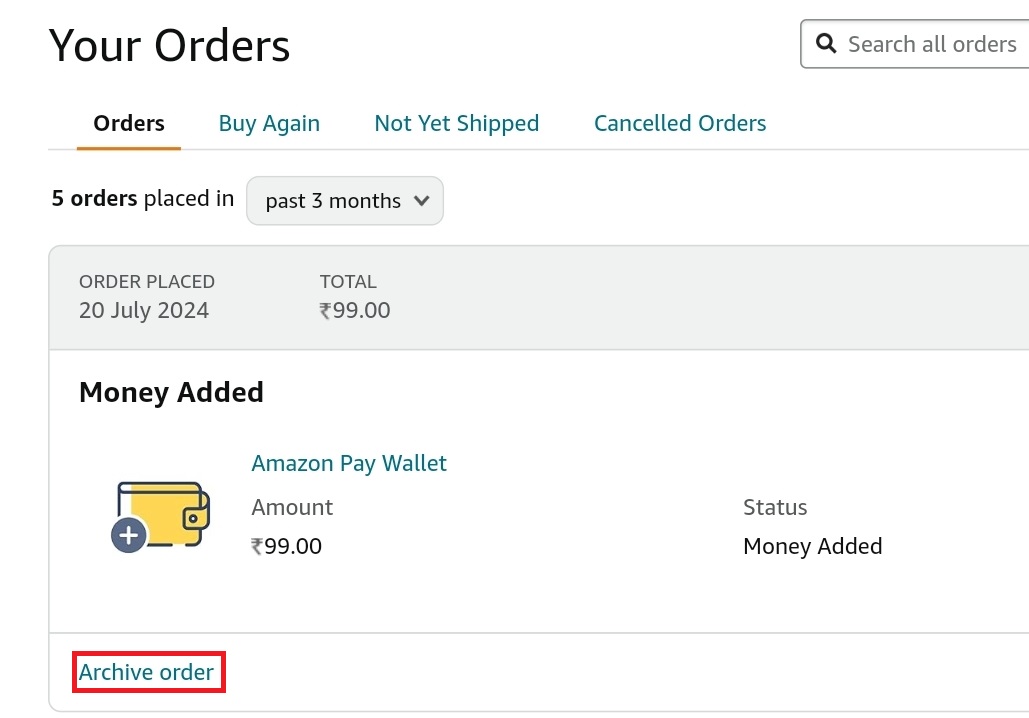The width and height of the screenshot is (1029, 718).
Task: Switch to the Buy Again tab
Action: 269,123
